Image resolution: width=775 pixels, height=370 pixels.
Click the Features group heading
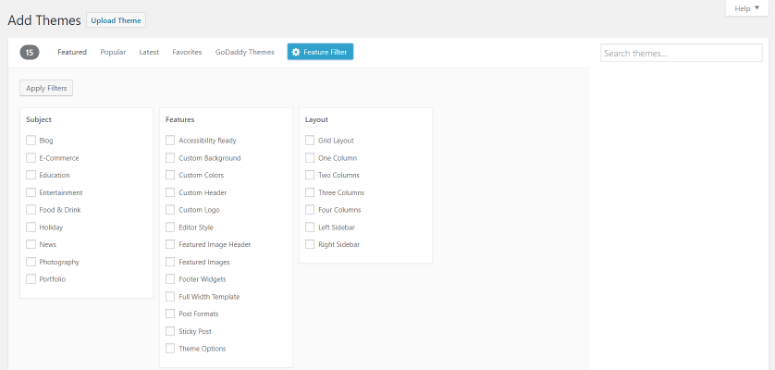180,120
